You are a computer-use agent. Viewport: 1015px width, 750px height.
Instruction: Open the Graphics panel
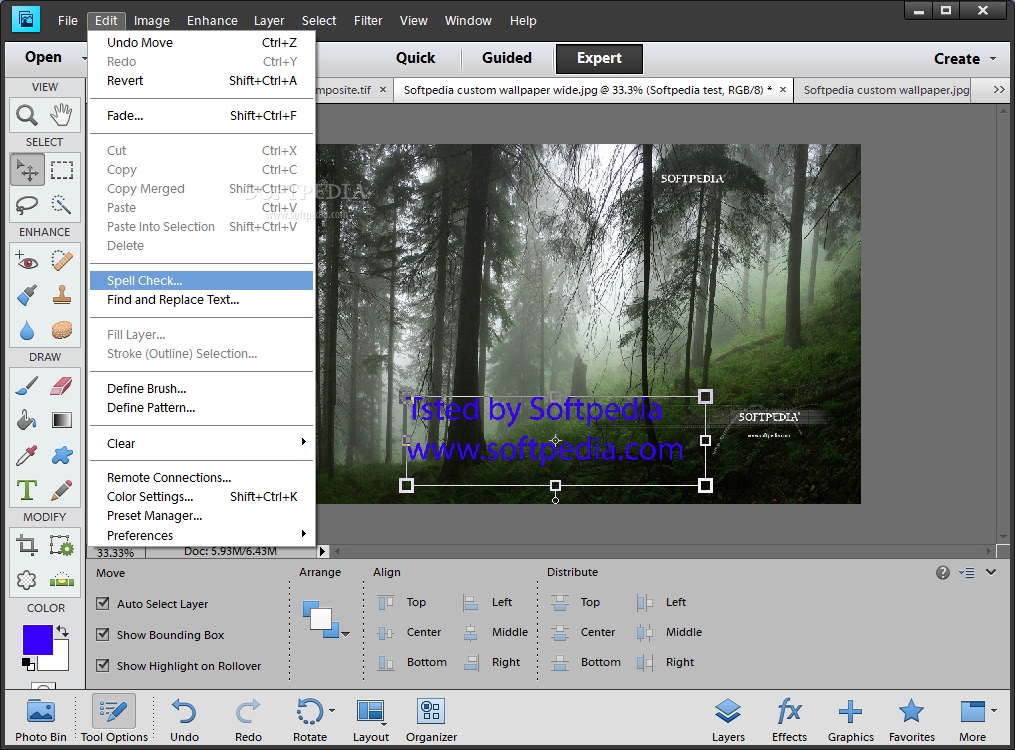[851, 720]
